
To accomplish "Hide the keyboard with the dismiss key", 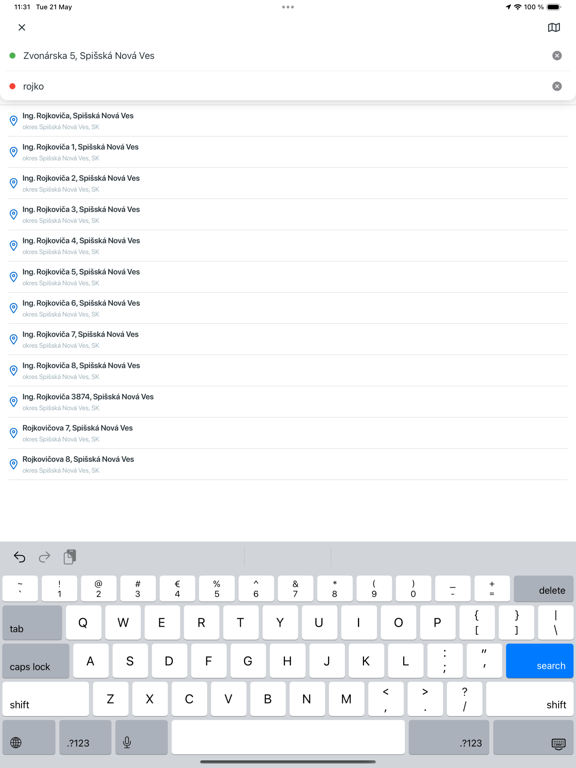I will pos(533,737).
